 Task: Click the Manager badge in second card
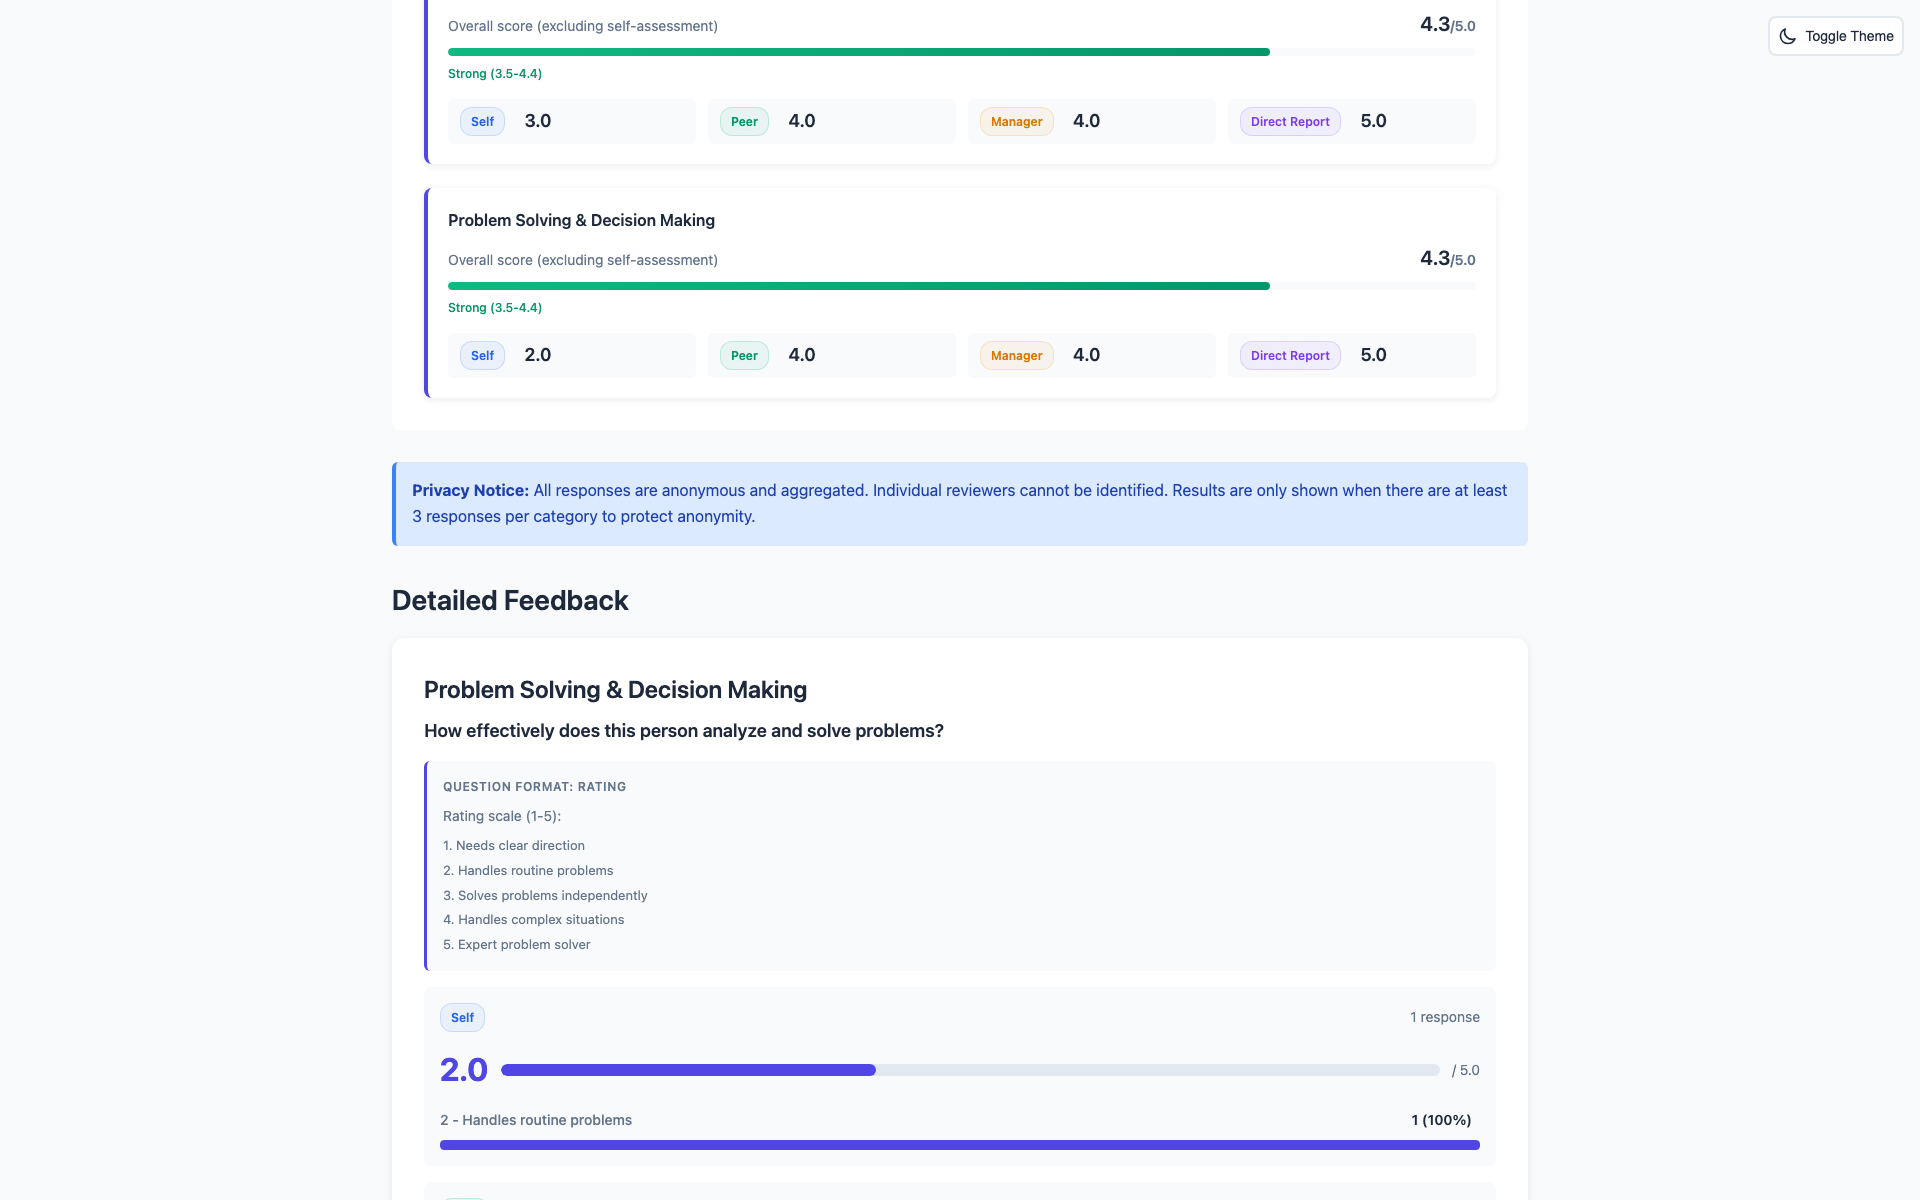click(1016, 355)
